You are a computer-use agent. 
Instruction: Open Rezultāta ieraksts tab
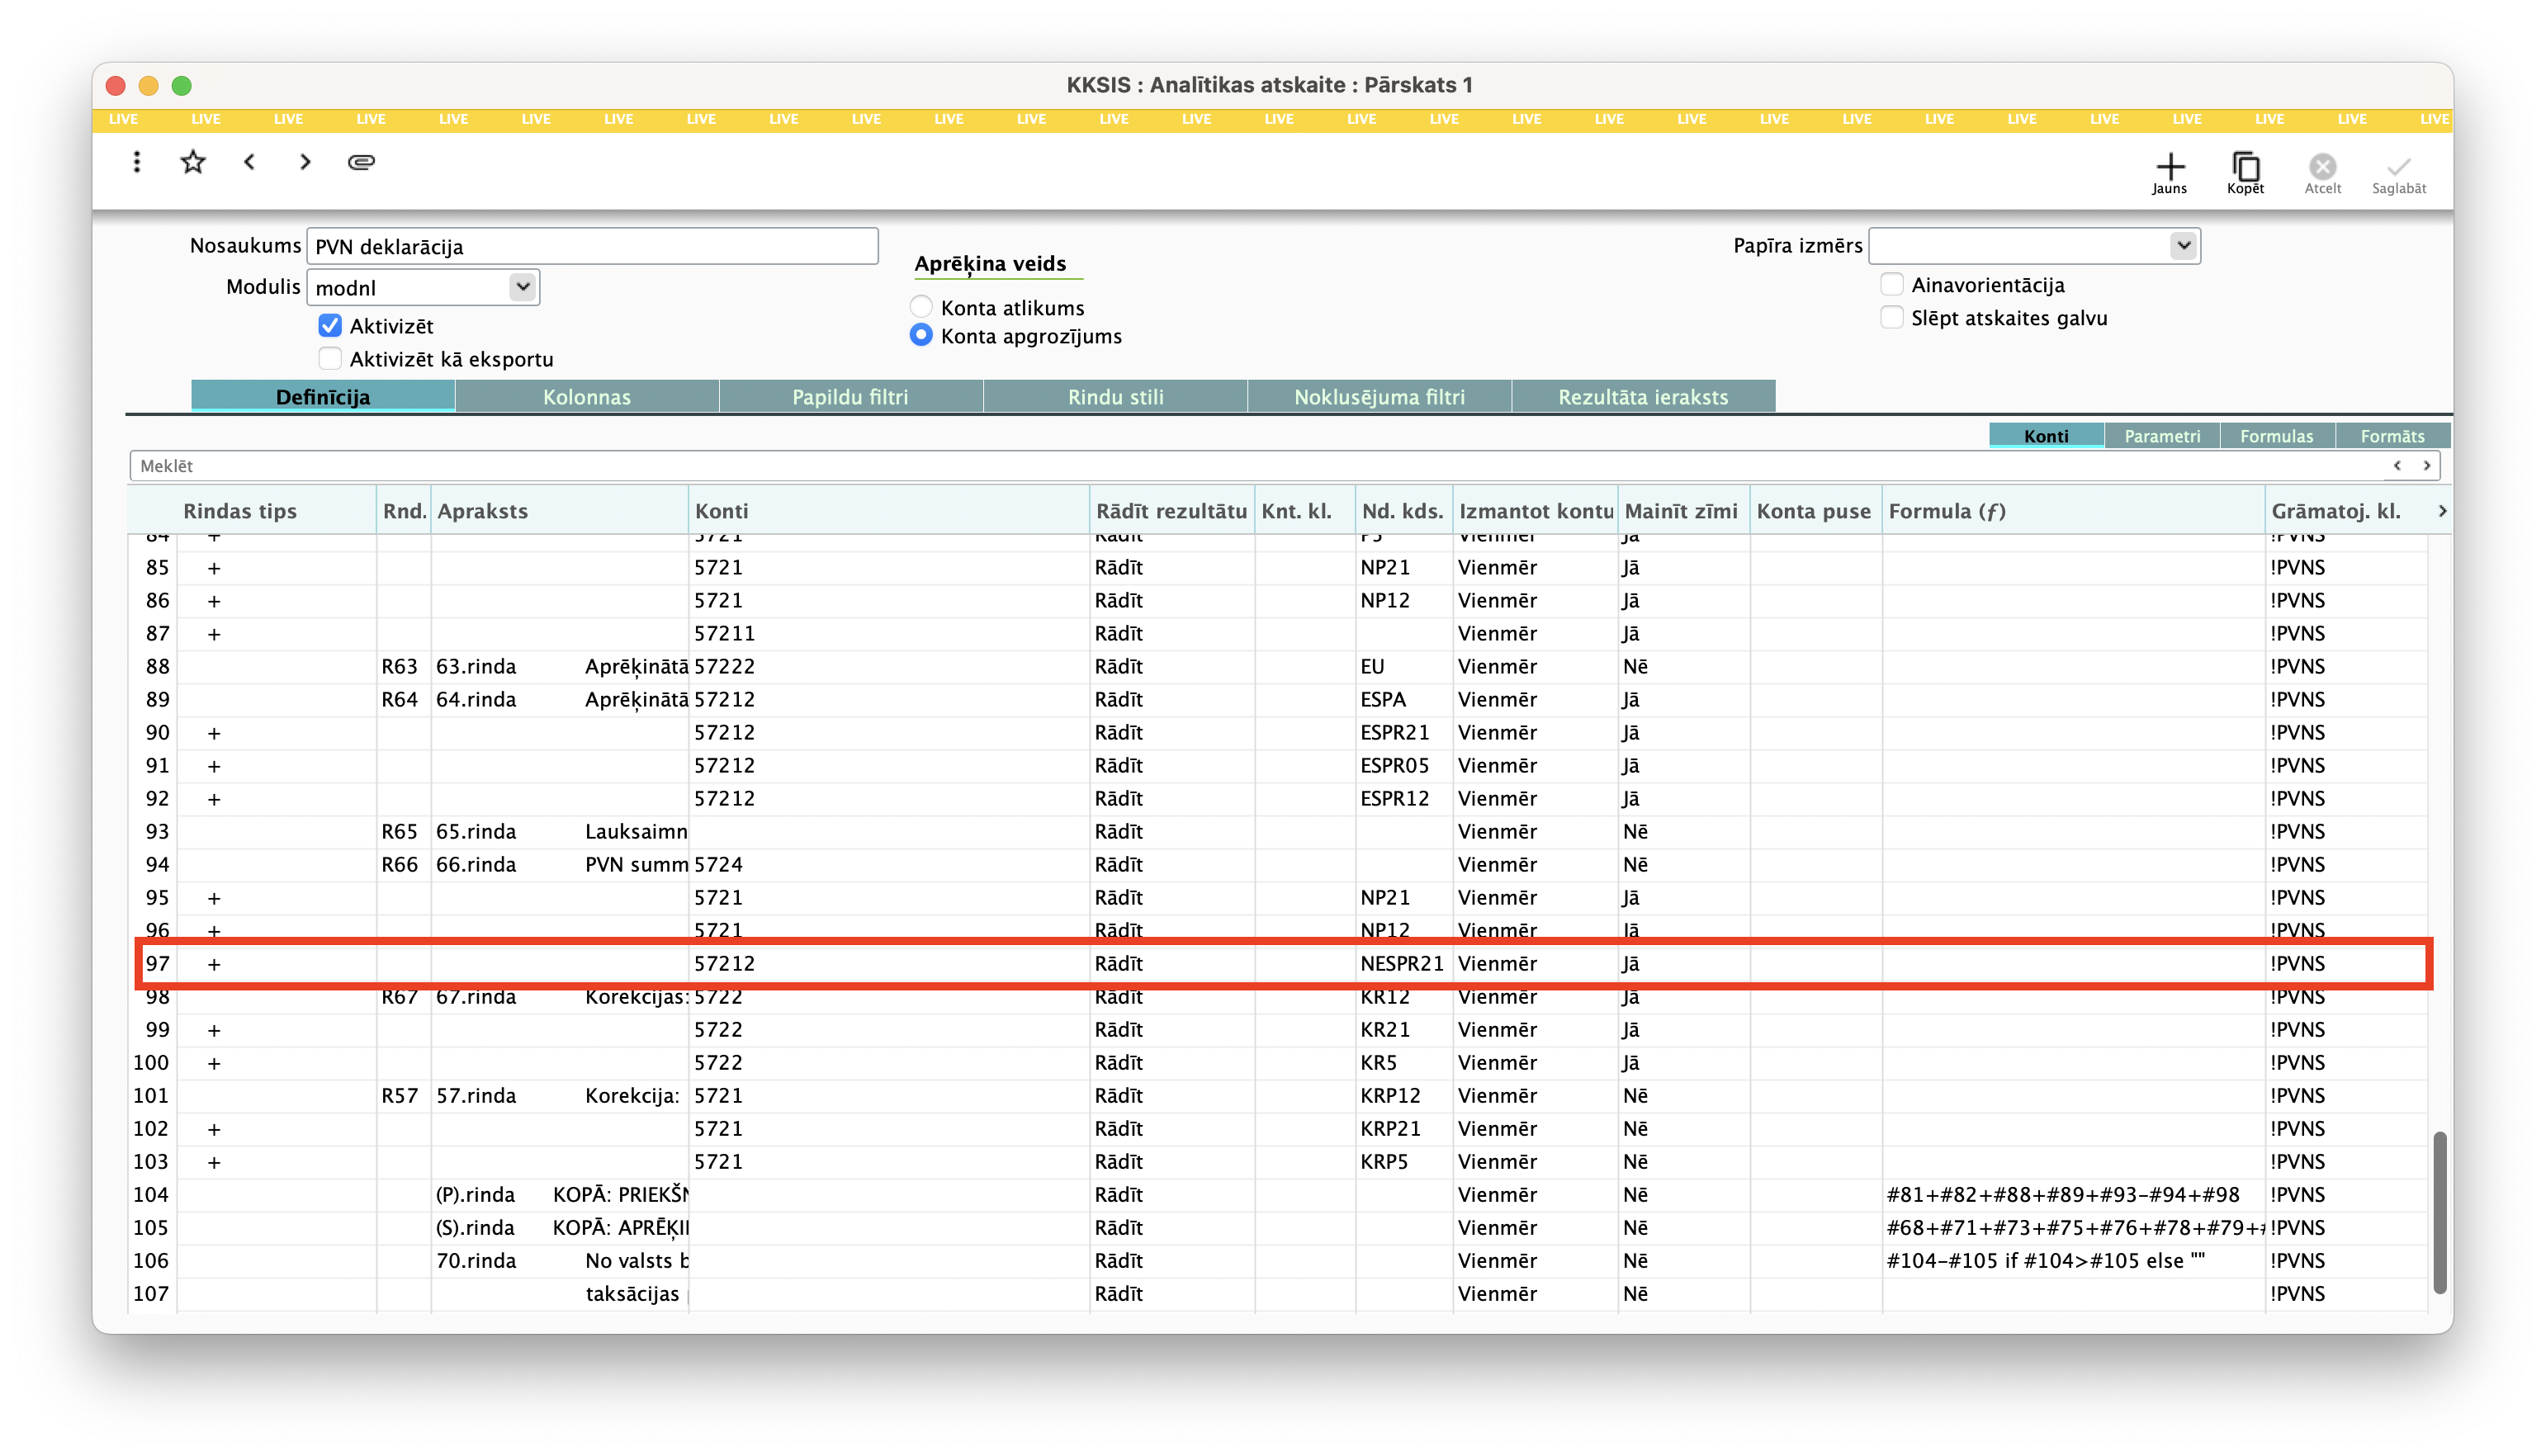[1643, 397]
